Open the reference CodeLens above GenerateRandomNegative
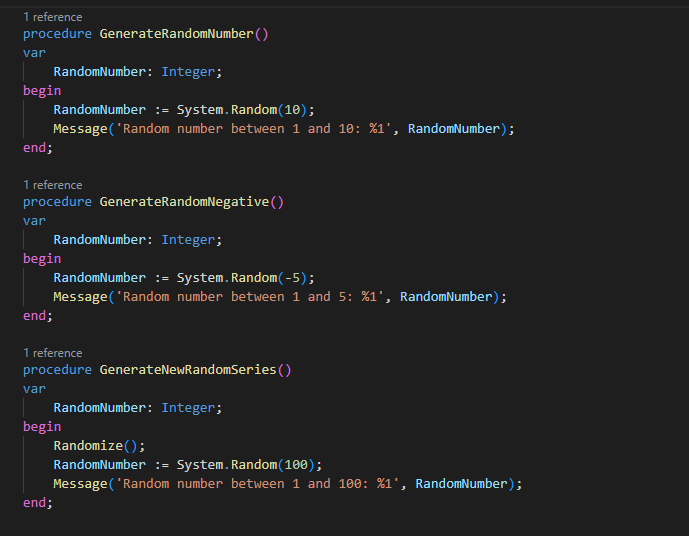 53,185
